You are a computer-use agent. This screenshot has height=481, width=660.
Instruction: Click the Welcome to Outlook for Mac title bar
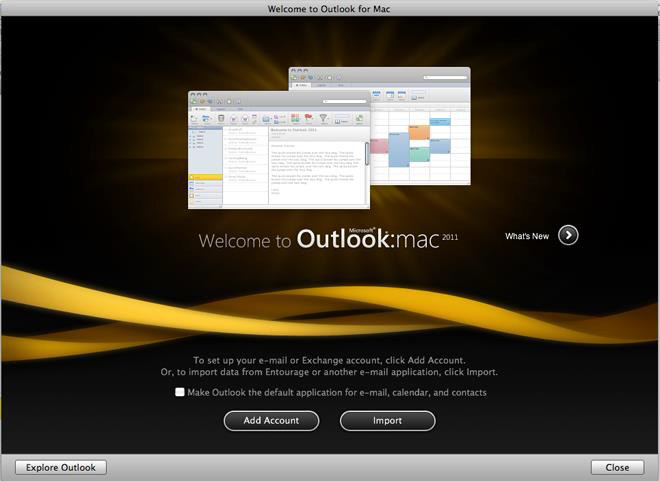tap(330, 8)
